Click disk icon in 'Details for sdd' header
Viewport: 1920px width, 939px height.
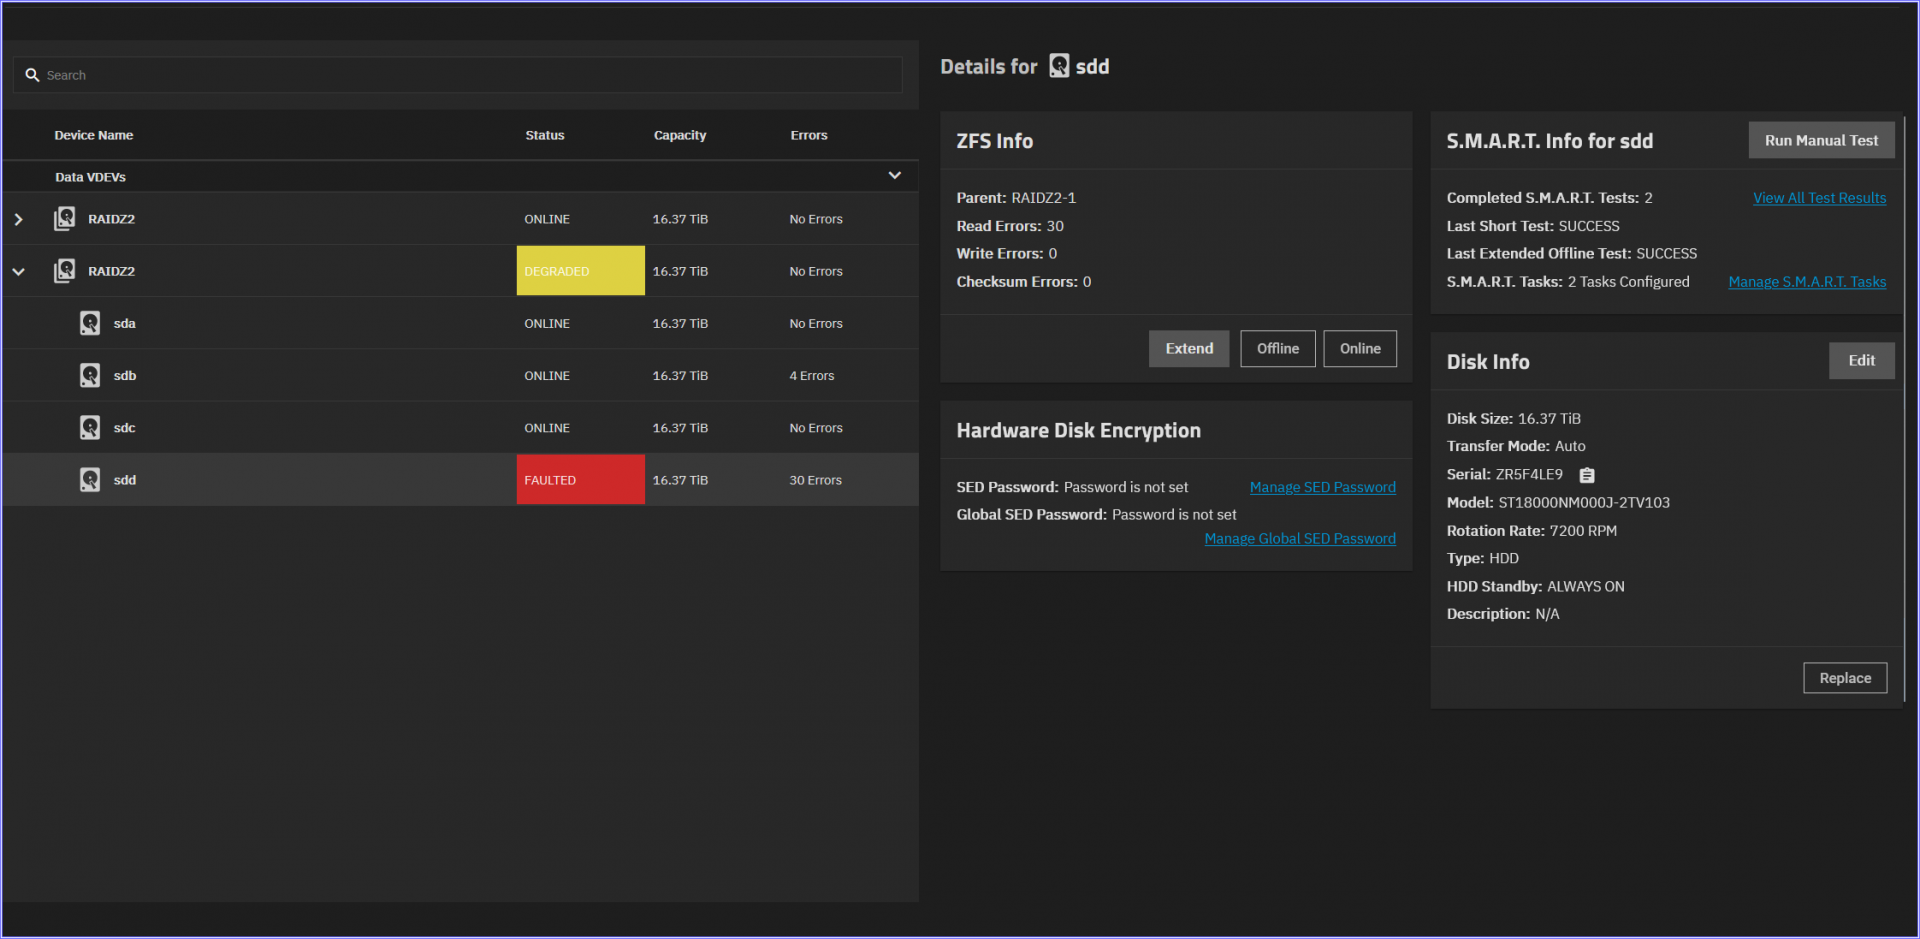tap(1059, 66)
